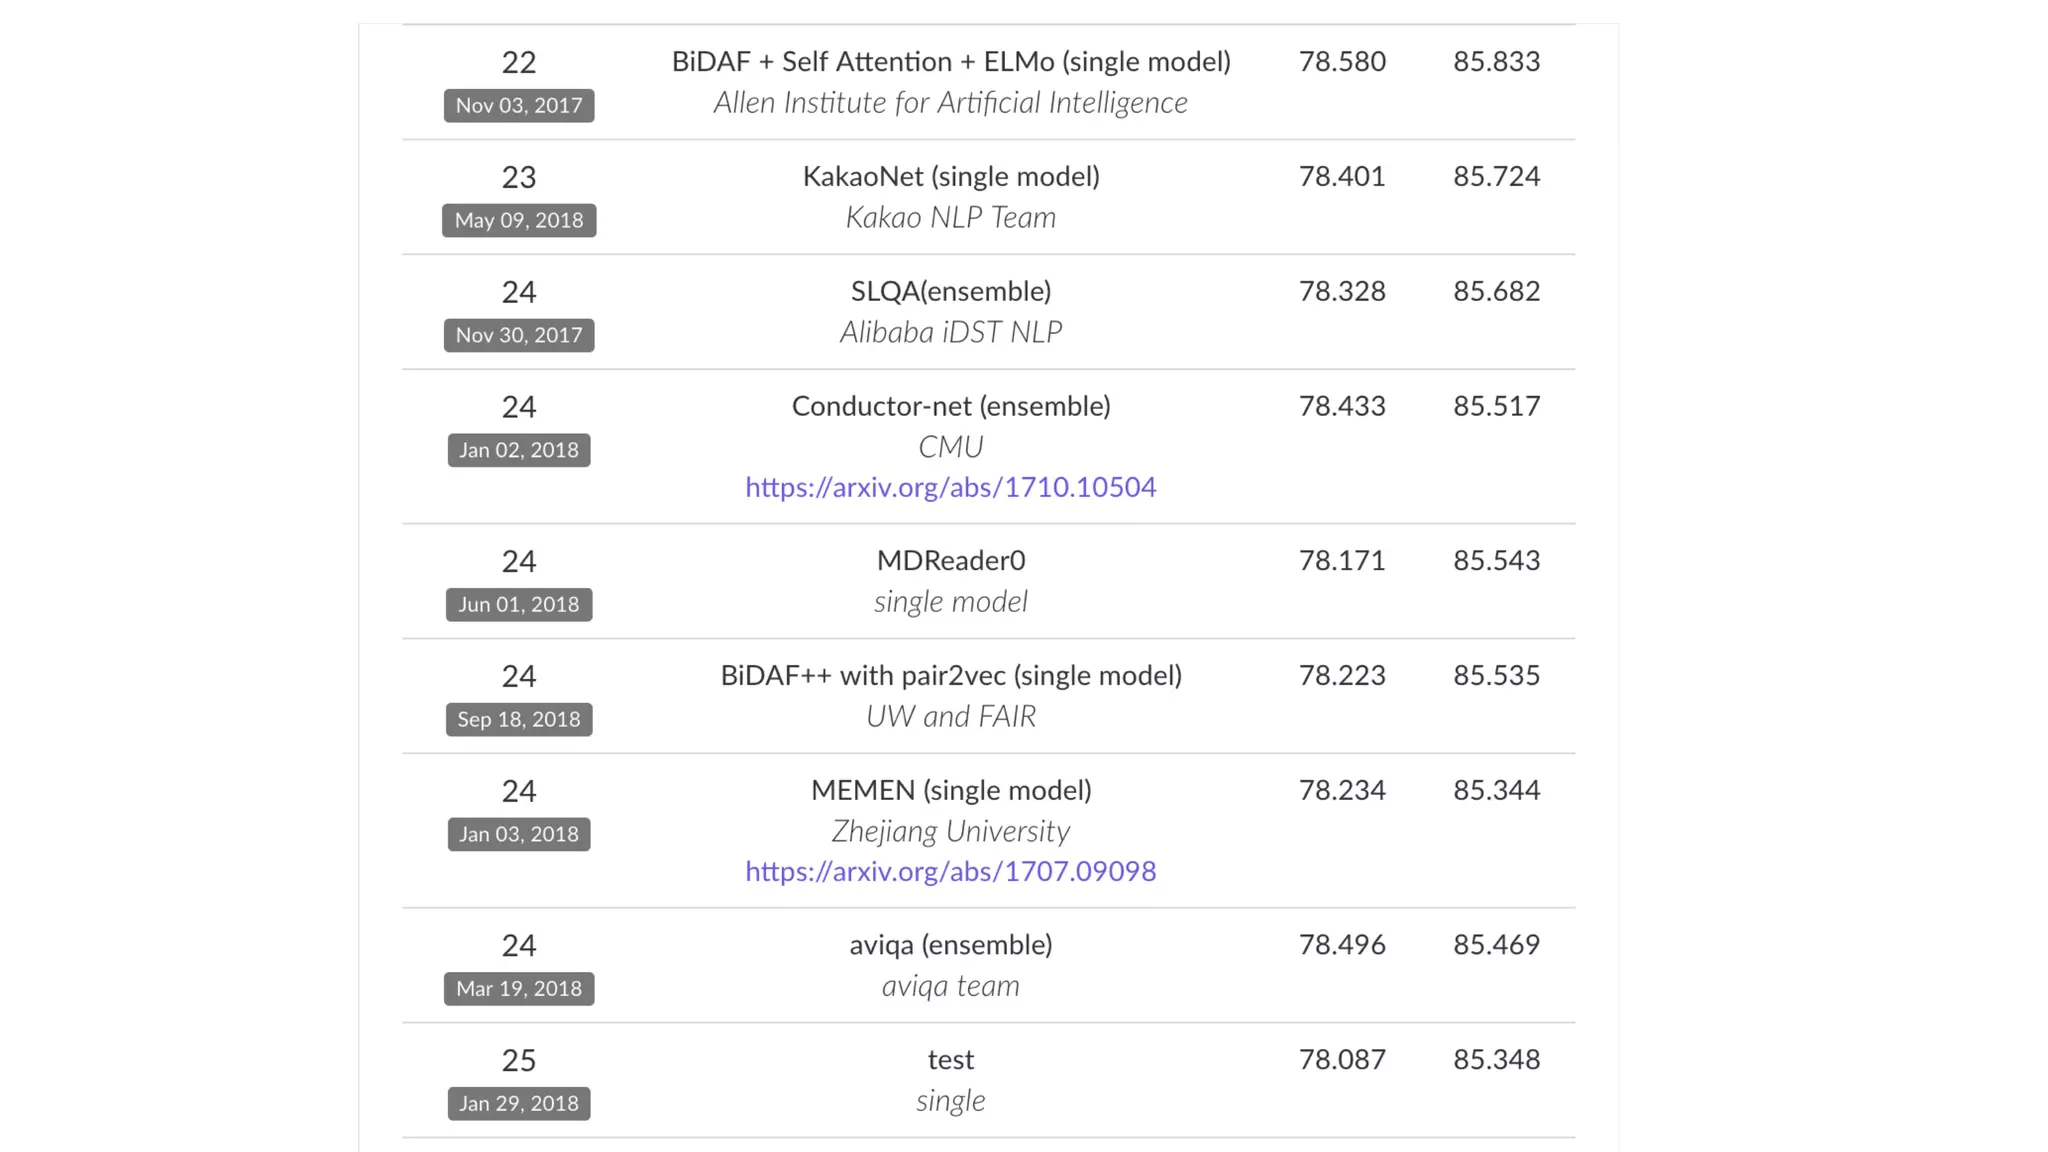Click the Conductor-net (ensemble) model name
This screenshot has width=2048, height=1152.
950,406
